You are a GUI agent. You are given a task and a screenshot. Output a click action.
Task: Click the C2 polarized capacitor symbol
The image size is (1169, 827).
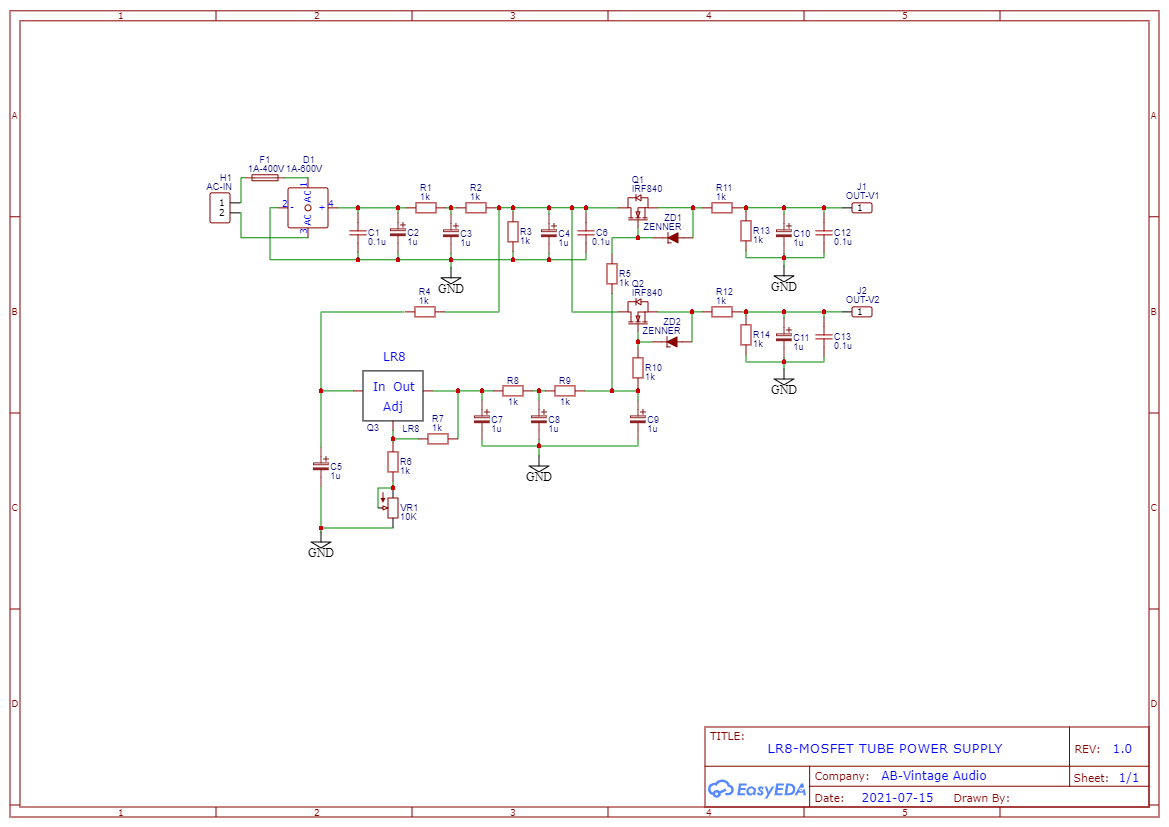coord(398,233)
